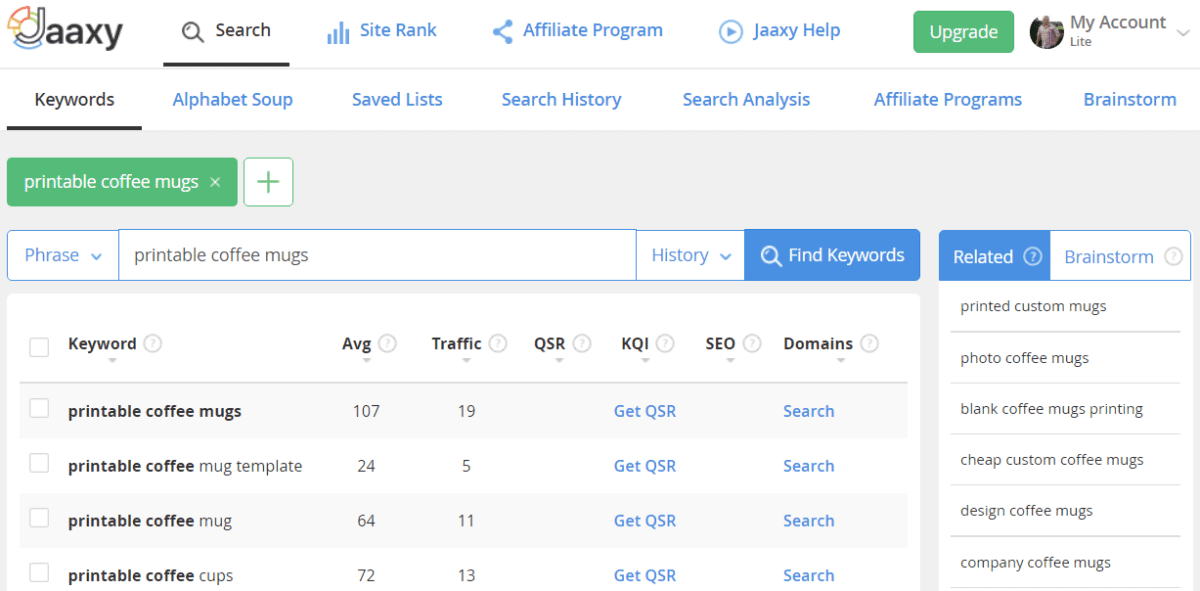1200x591 pixels.
Task: Sort by Domains column arrow
Action: 840,361
